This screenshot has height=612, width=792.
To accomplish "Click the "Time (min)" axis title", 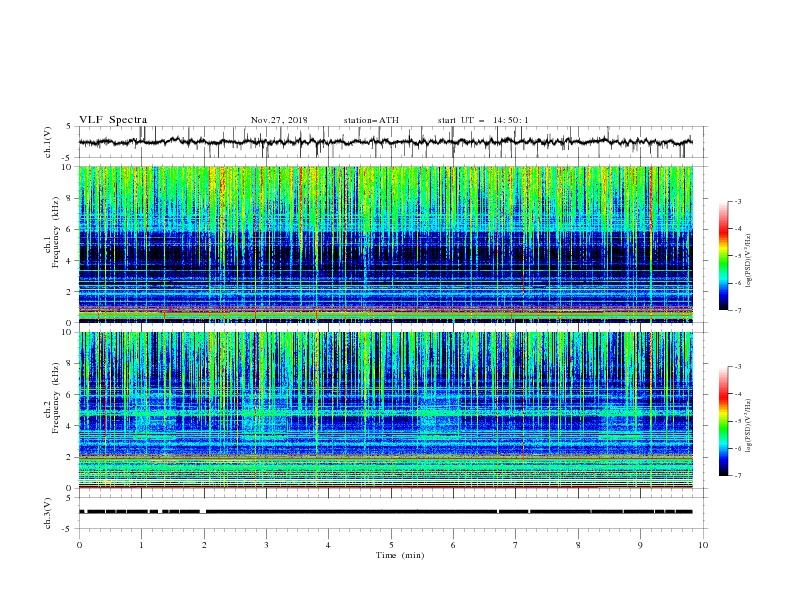I will coord(400,555).
